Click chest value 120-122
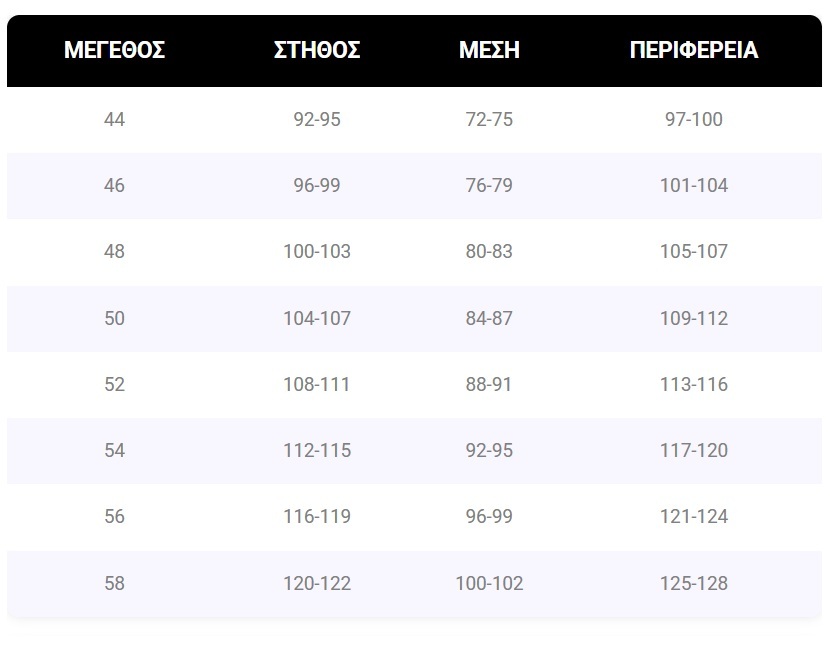 pyautogui.click(x=317, y=584)
